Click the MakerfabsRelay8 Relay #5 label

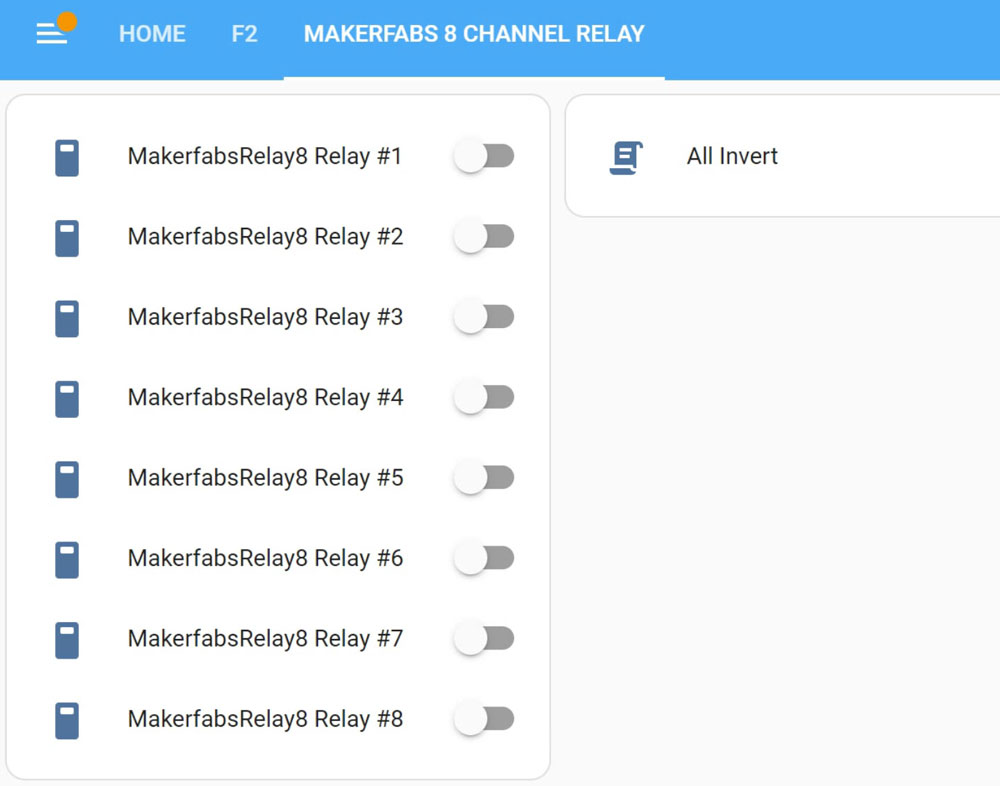[x=265, y=478]
